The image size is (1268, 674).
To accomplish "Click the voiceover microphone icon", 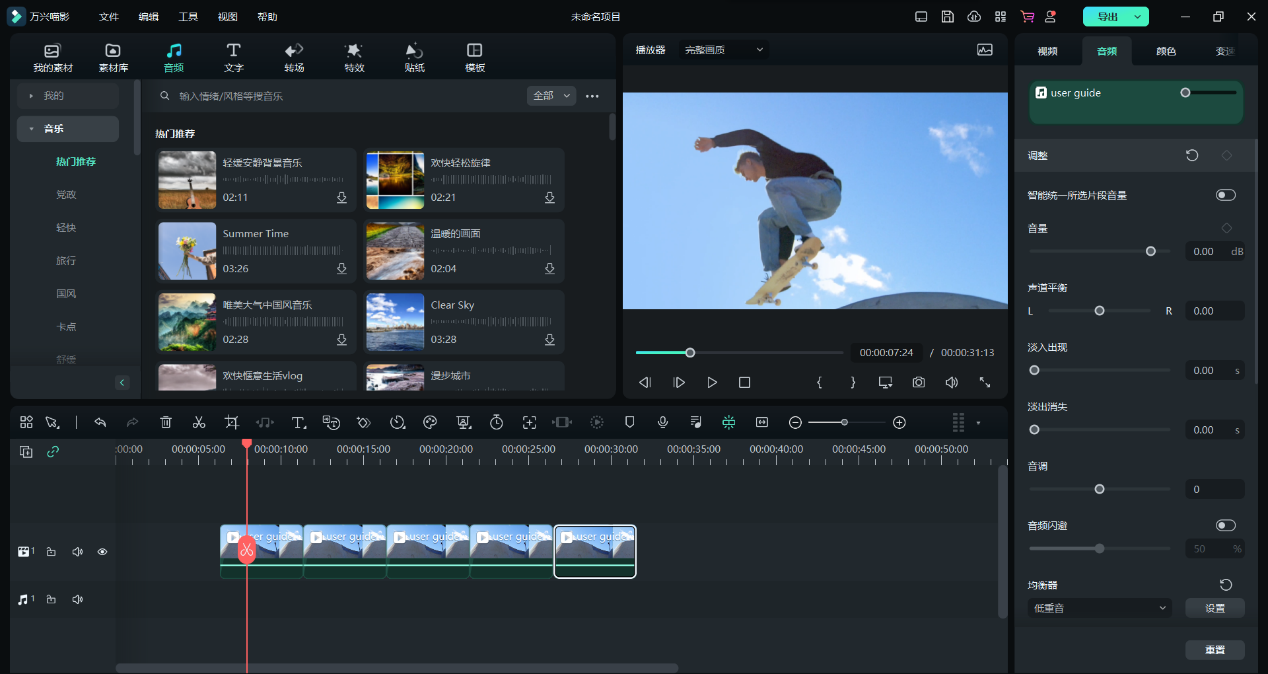I will pos(662,423).
